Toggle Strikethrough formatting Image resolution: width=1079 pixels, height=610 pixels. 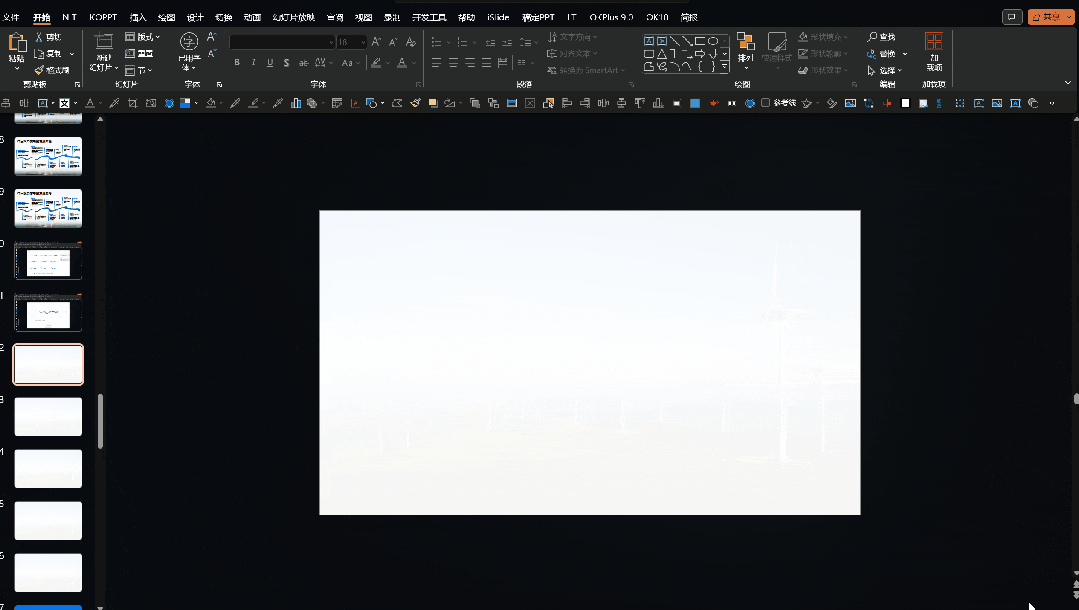tap(303, 63)
